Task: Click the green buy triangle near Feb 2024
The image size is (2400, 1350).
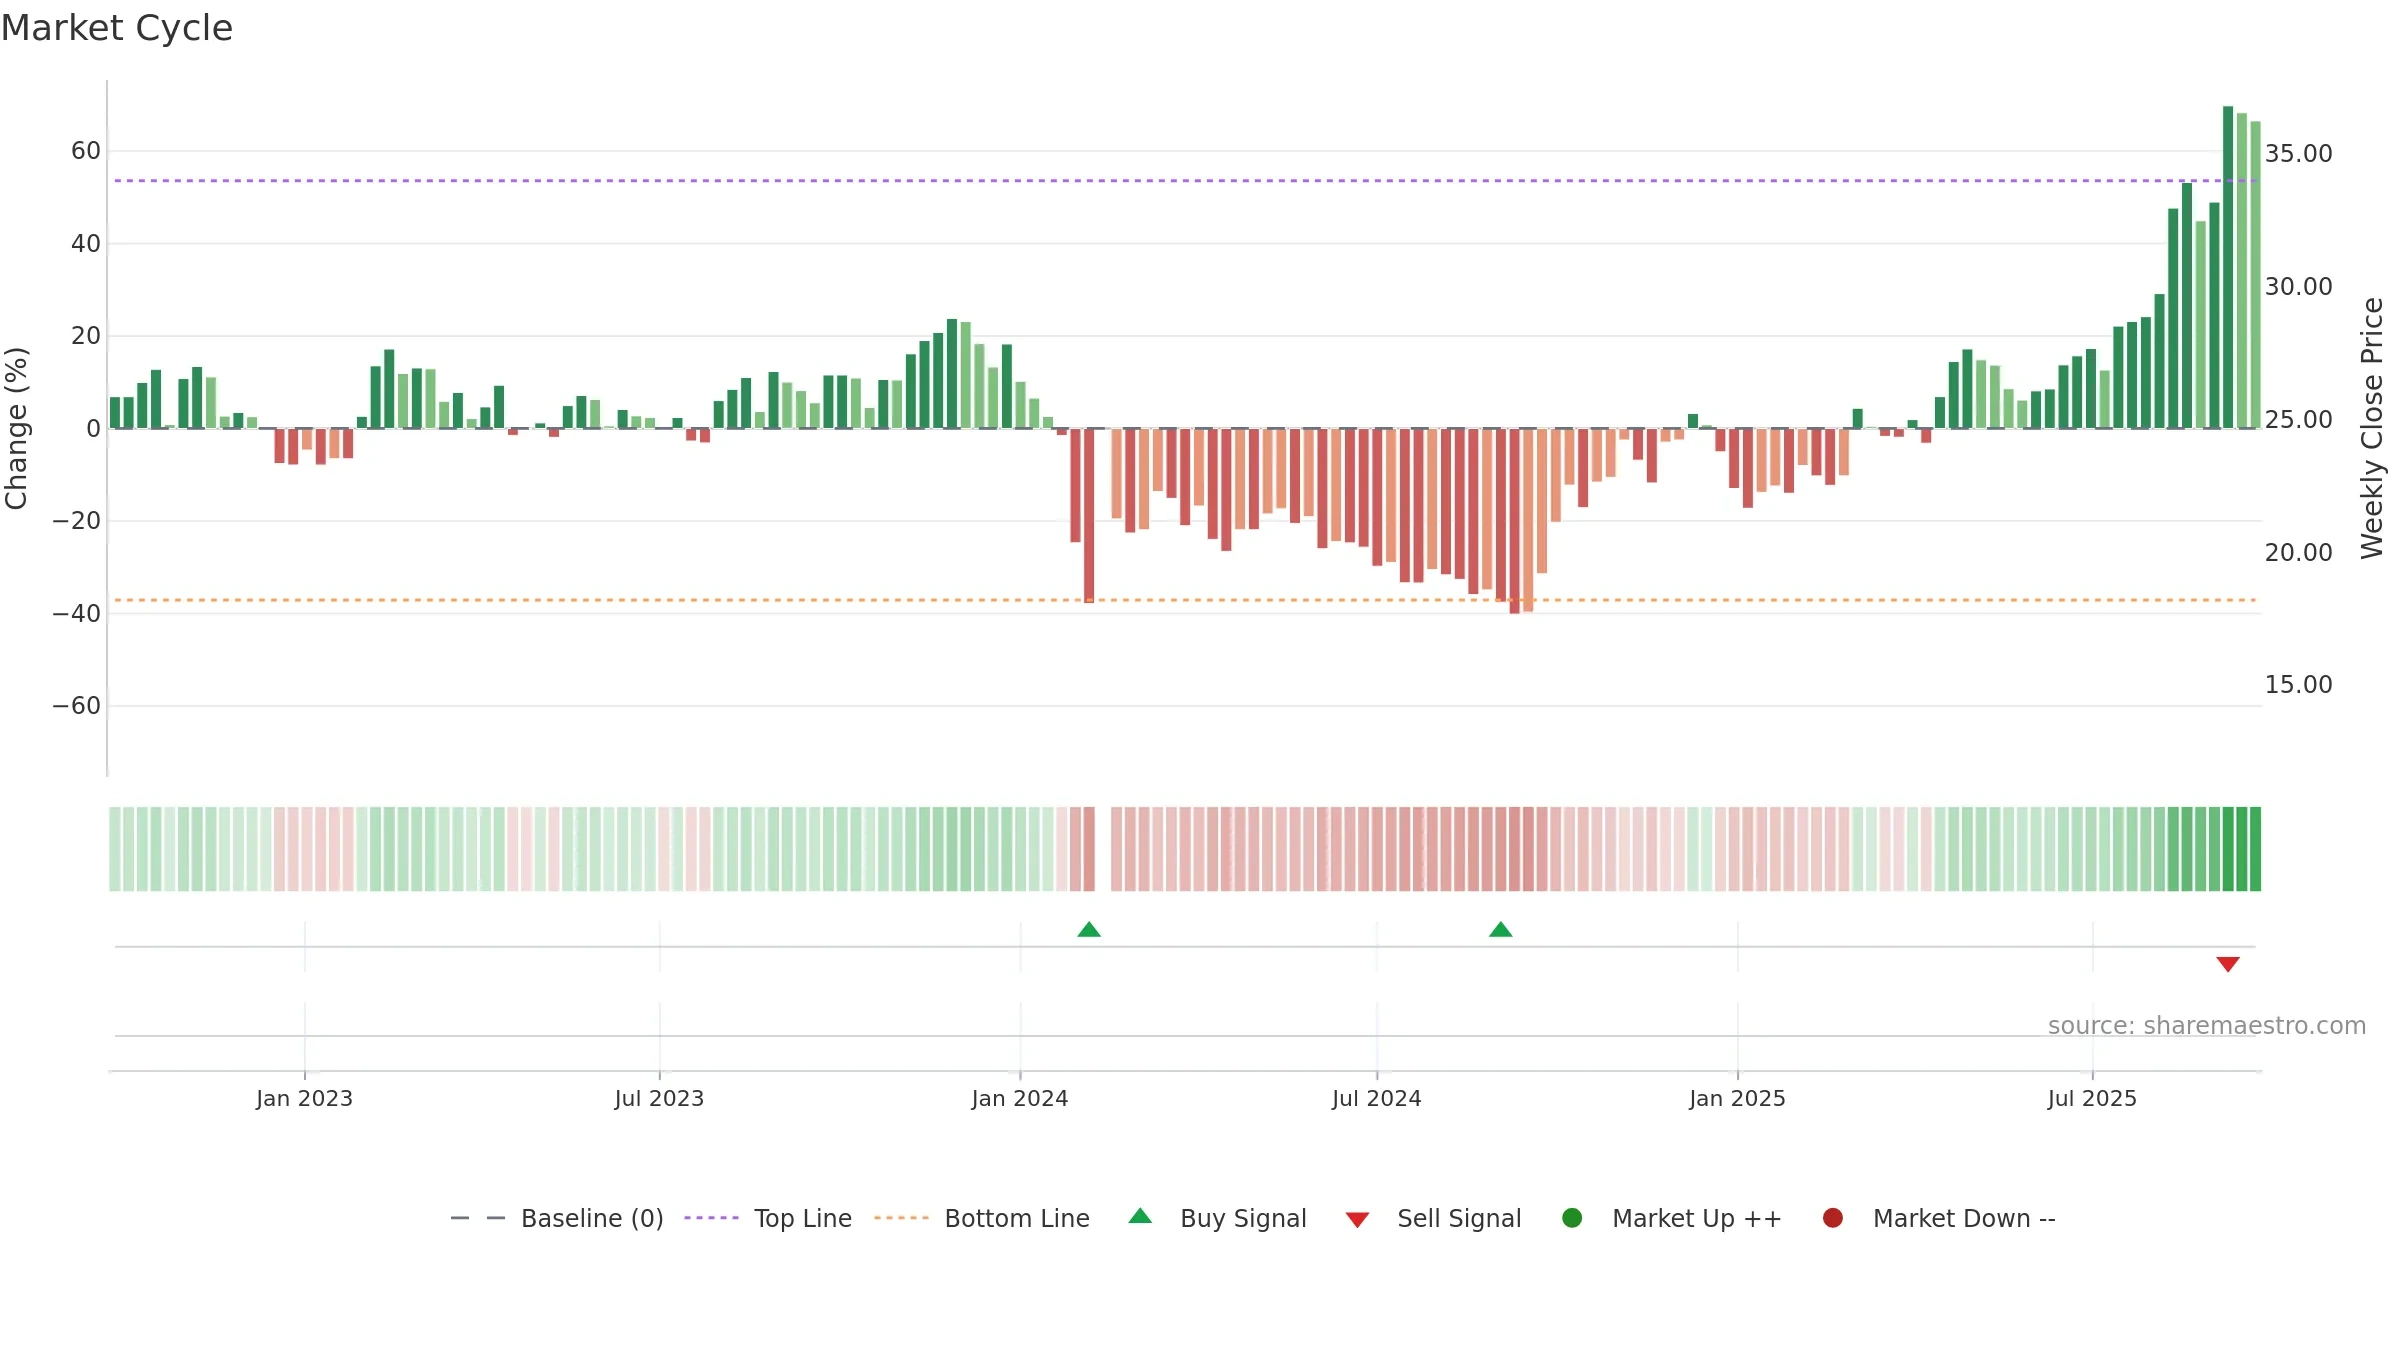Action: tap(1089, 930)
